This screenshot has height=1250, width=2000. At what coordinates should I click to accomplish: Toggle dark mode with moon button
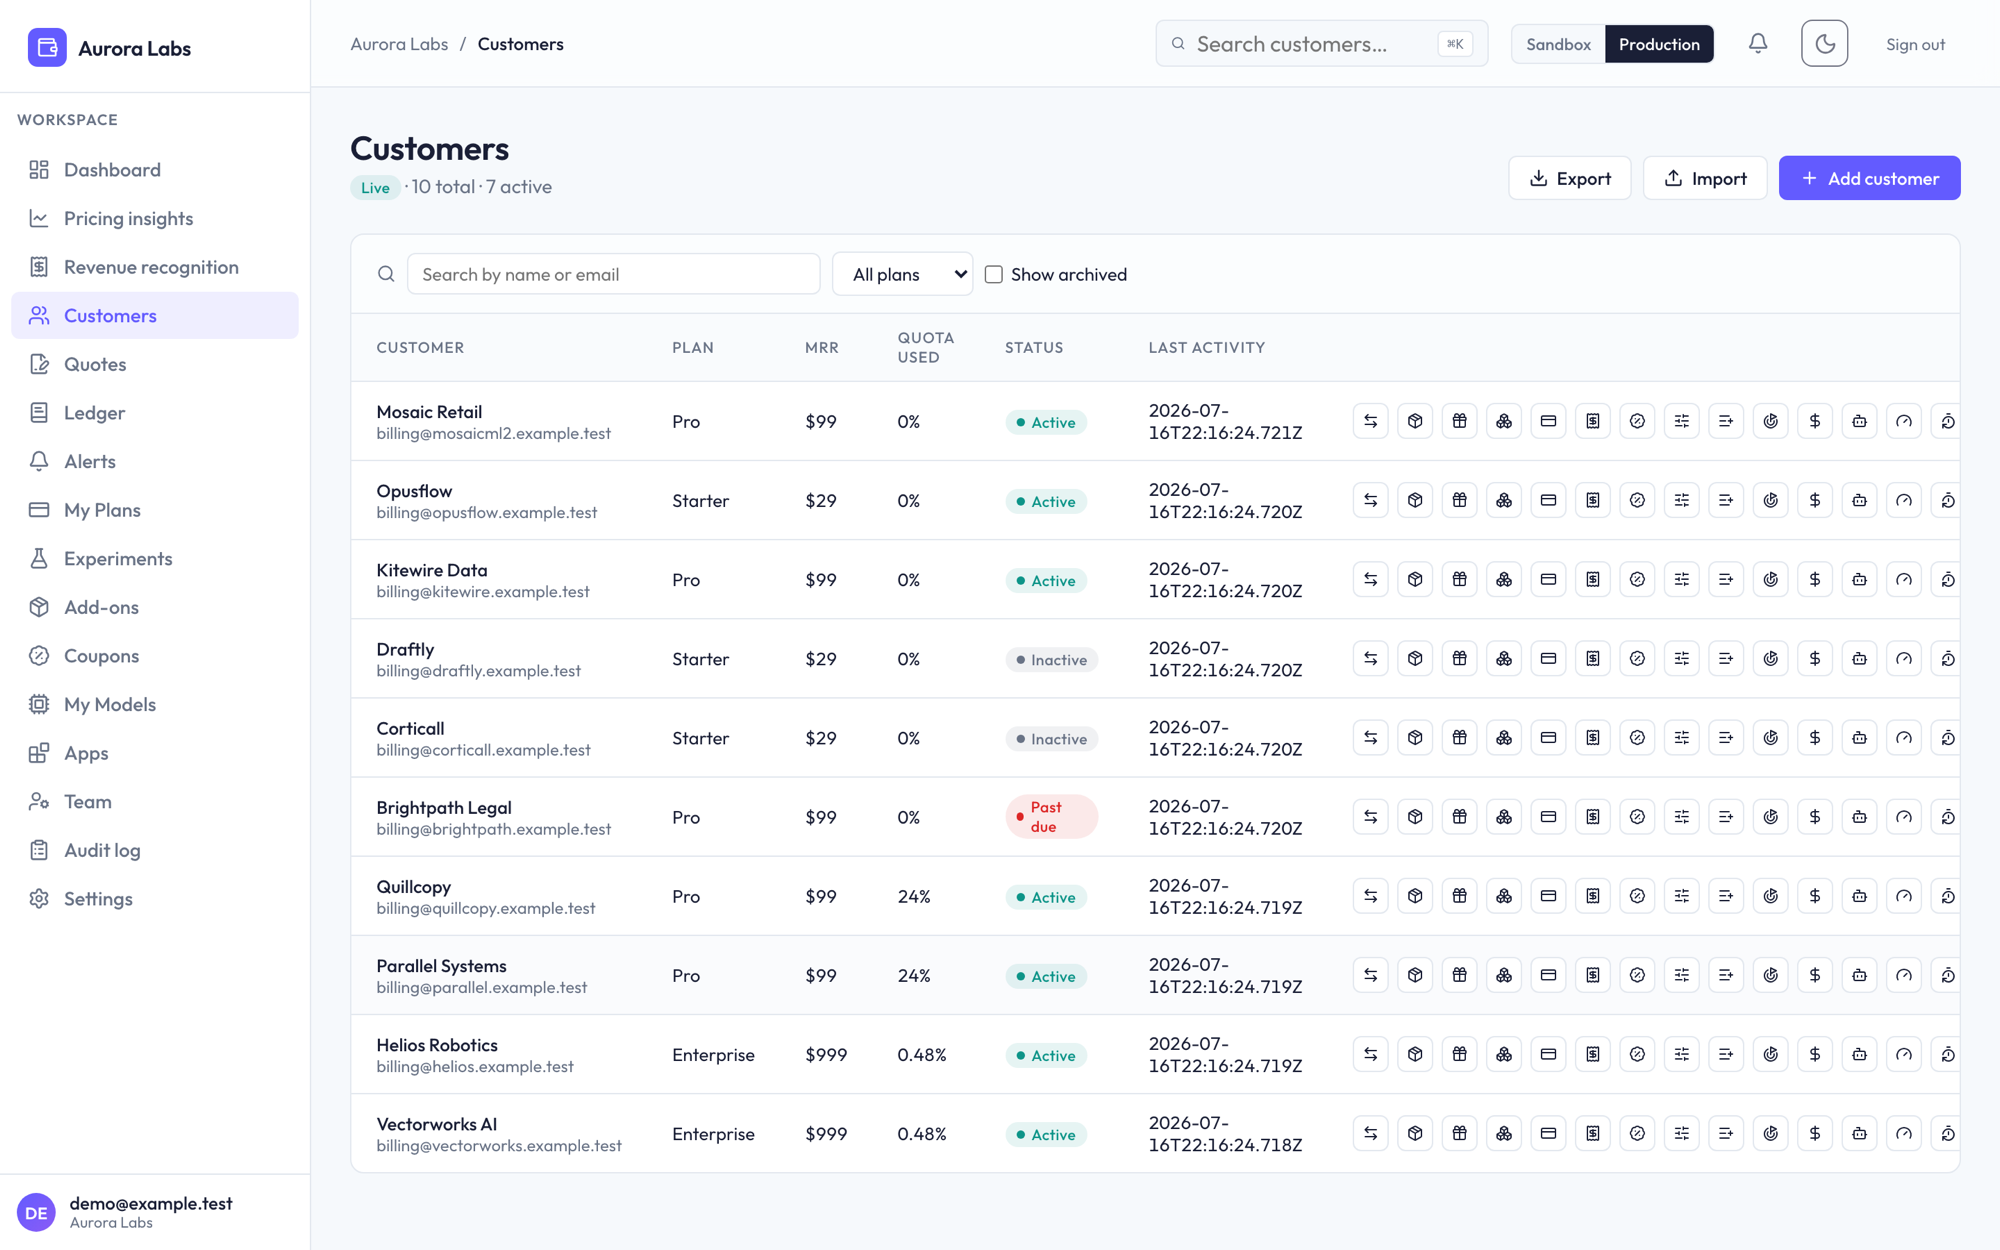pyautogui.click(x=1824, y=43)
